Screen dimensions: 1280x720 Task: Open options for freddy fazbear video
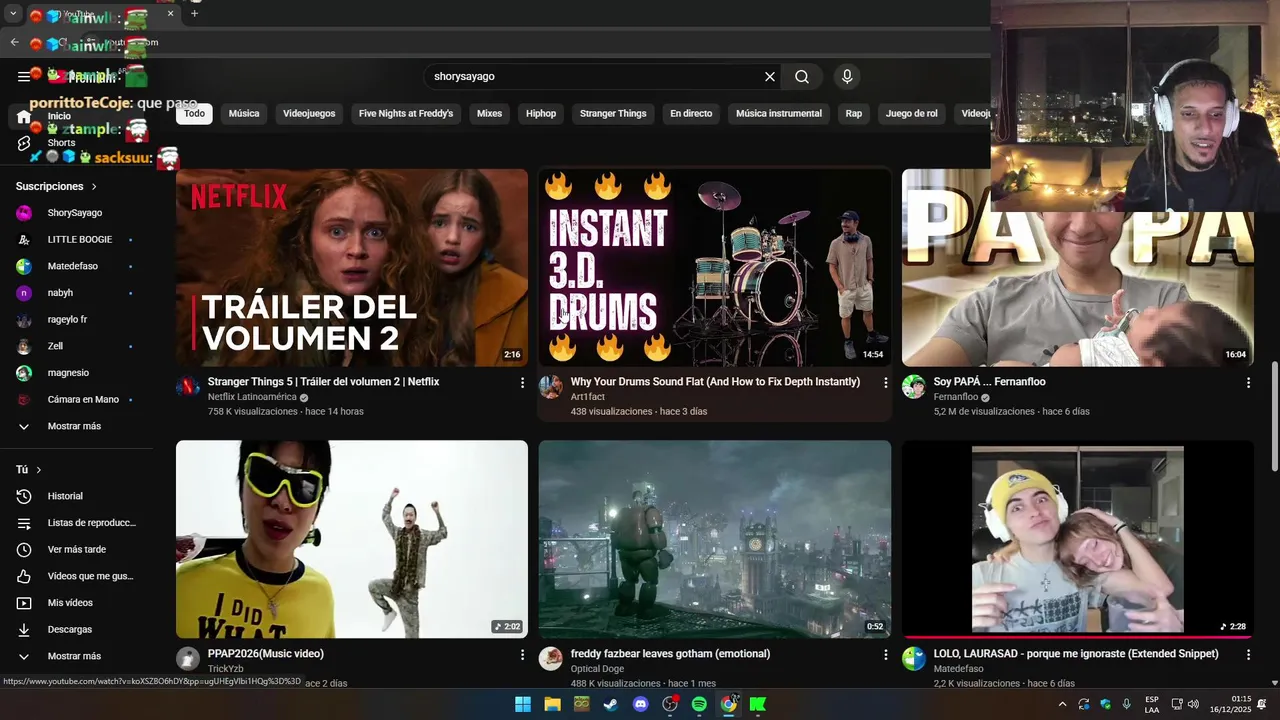point(885,654)
